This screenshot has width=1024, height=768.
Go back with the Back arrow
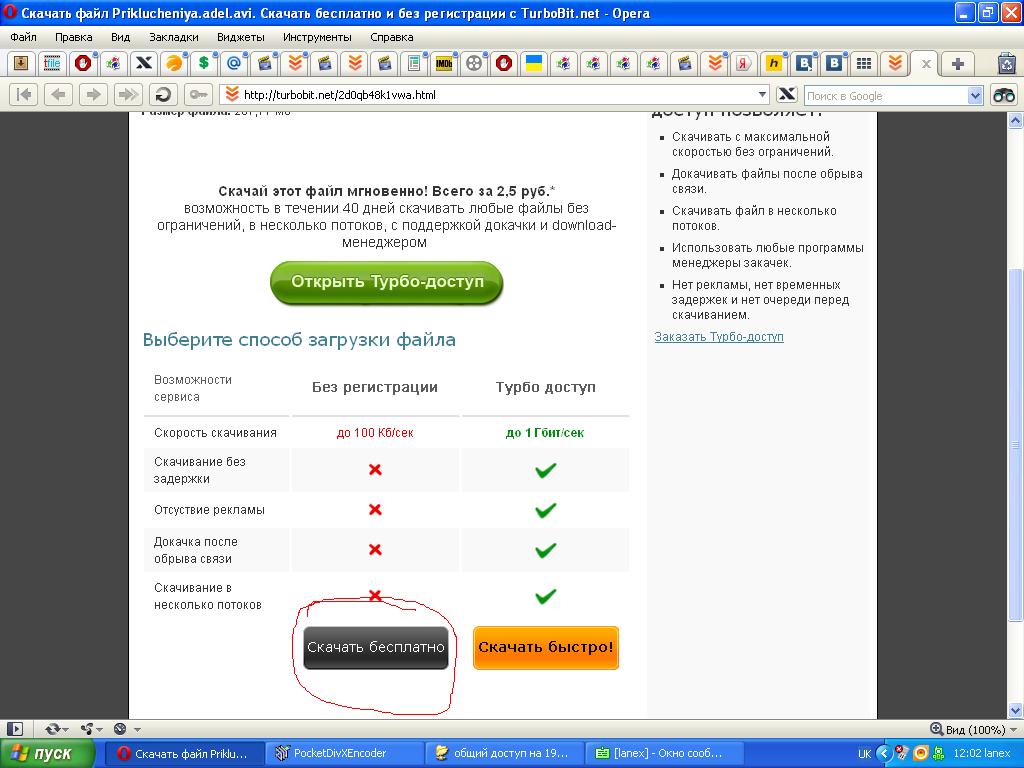(58, 95)
